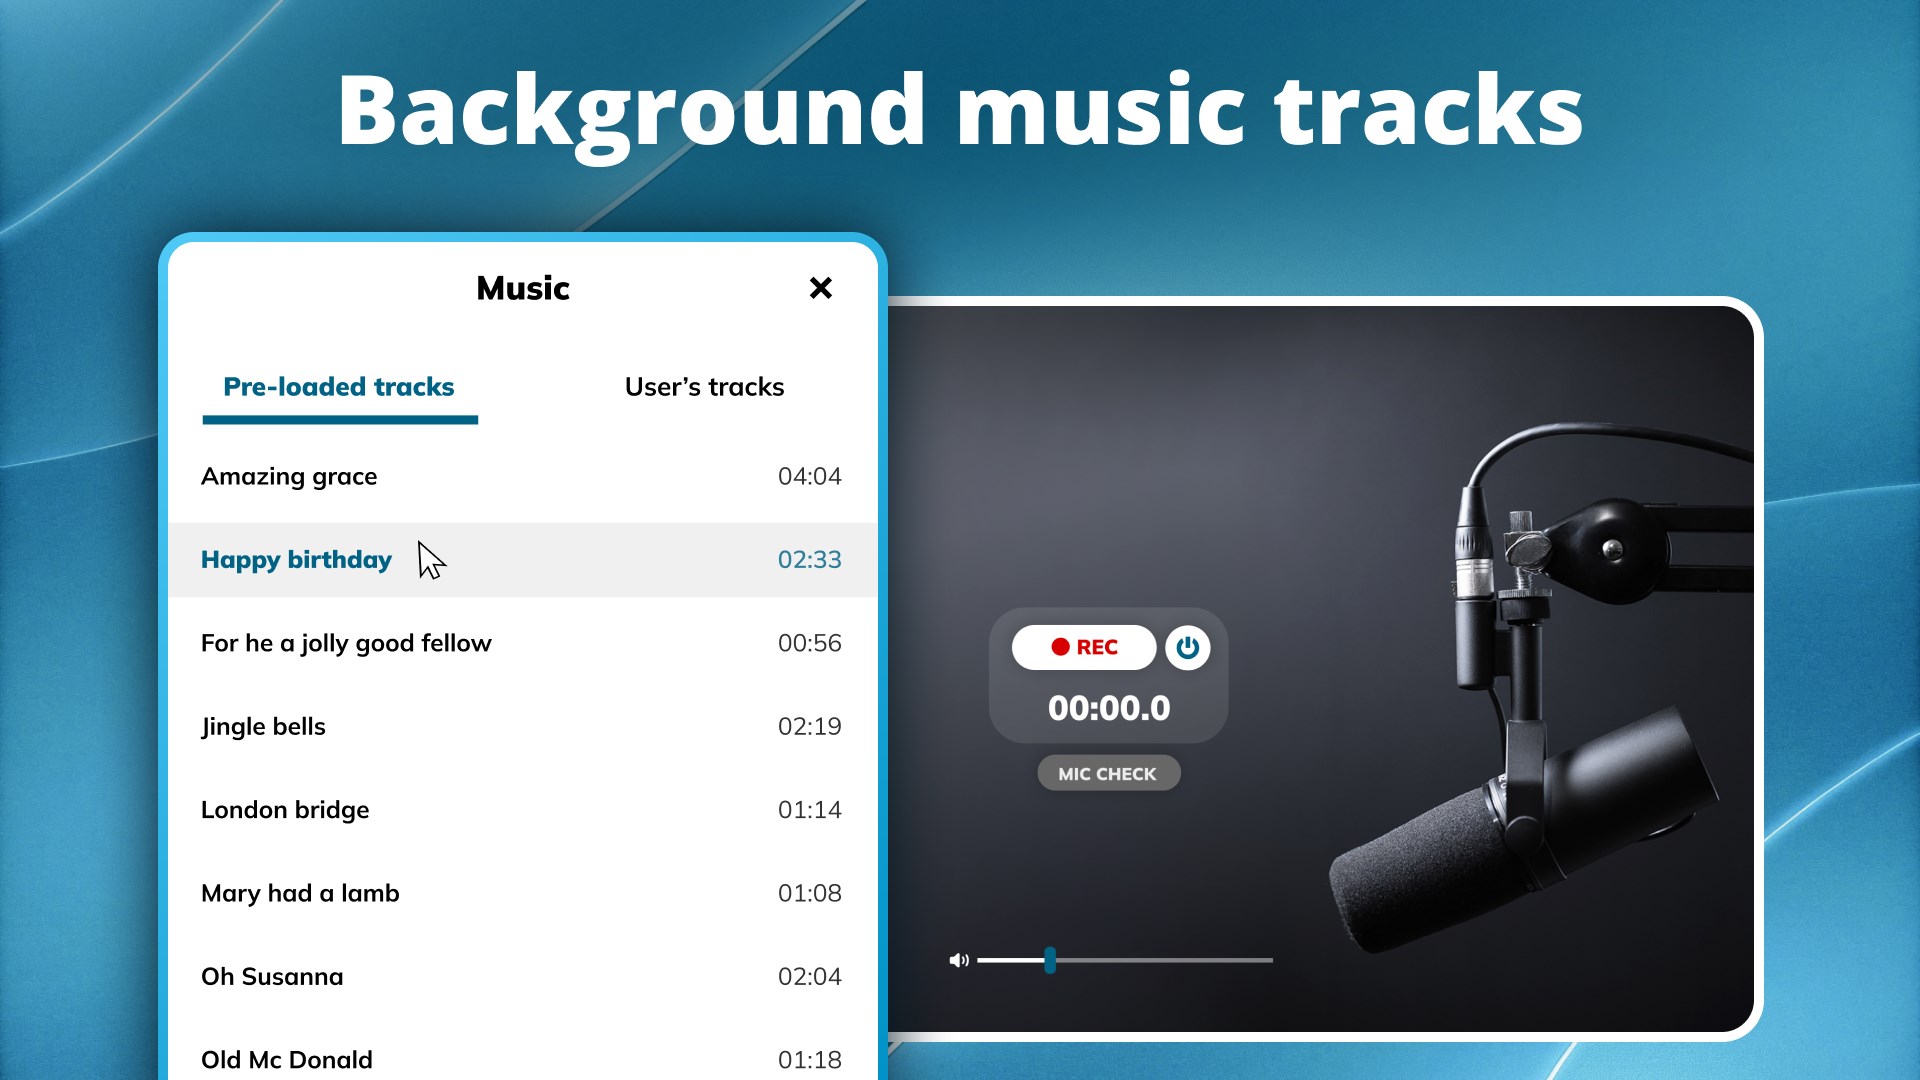Click the 00:00.0 recording timer display
Image resolution: width=1920 pixels, height=1080 pixels.
(x=1109, y=708)
